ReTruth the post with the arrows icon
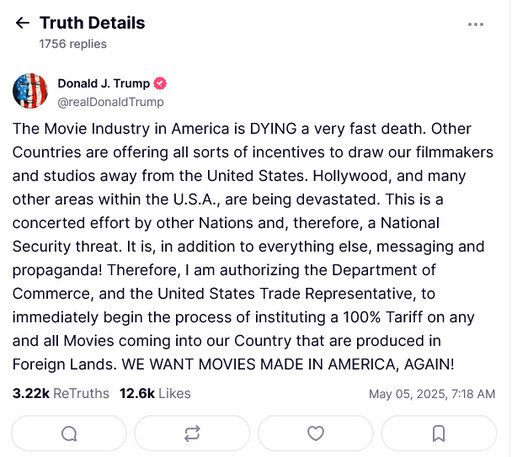Image resolution: width=512 pixels, height=457 pixels. [192, 434]
